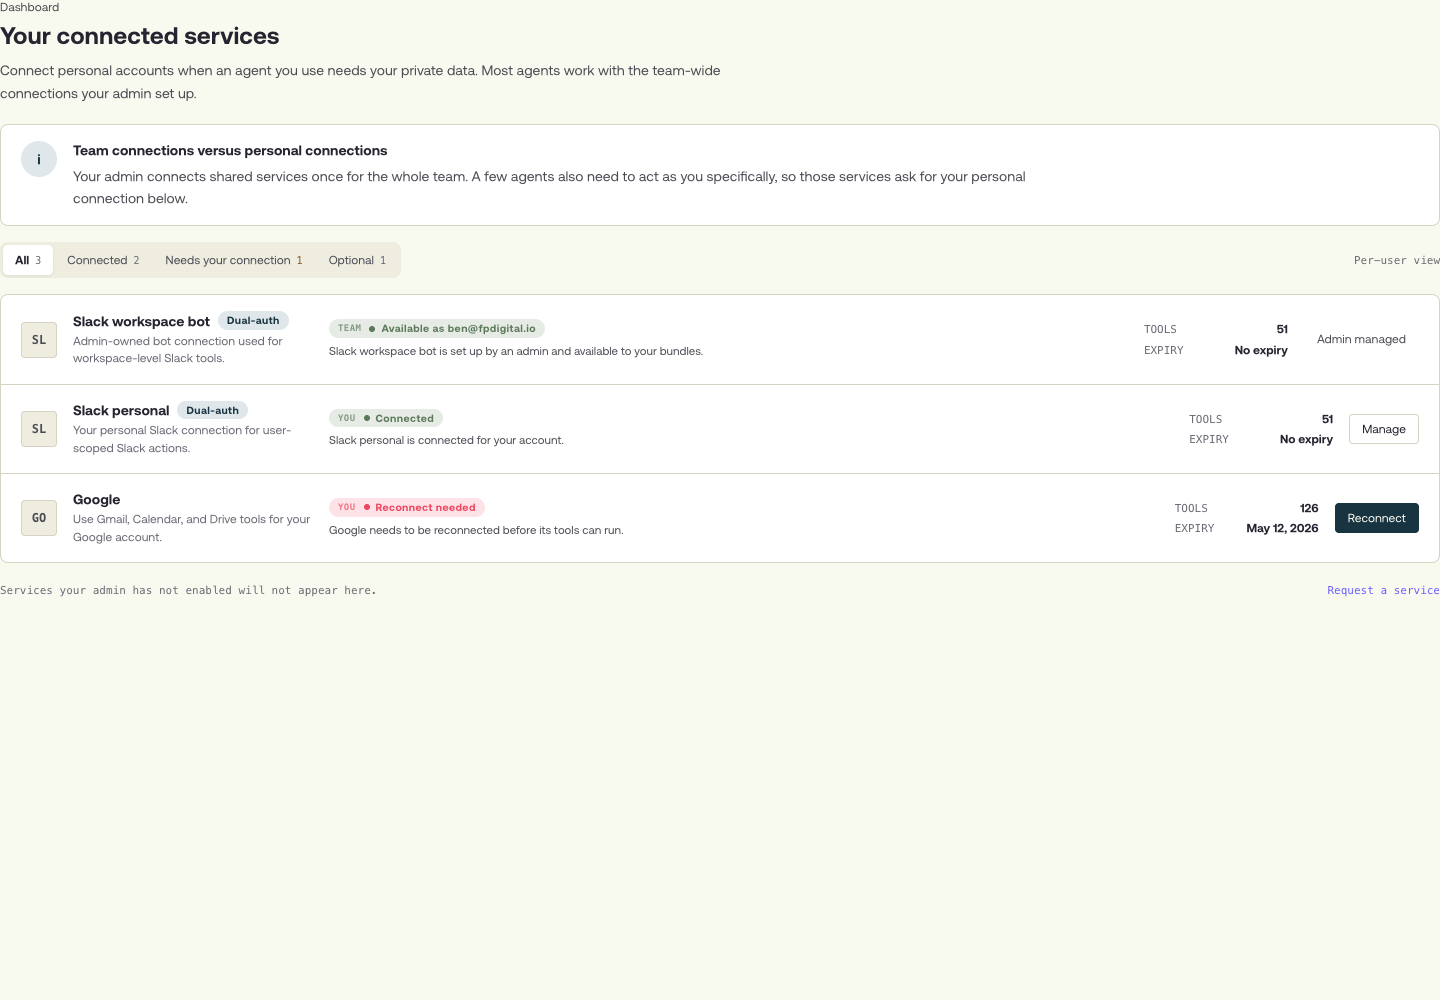Viewport: 1440px width, 1000px height.
Task: Click 'Your personal Slack connection' description
Action: (182, 439)
